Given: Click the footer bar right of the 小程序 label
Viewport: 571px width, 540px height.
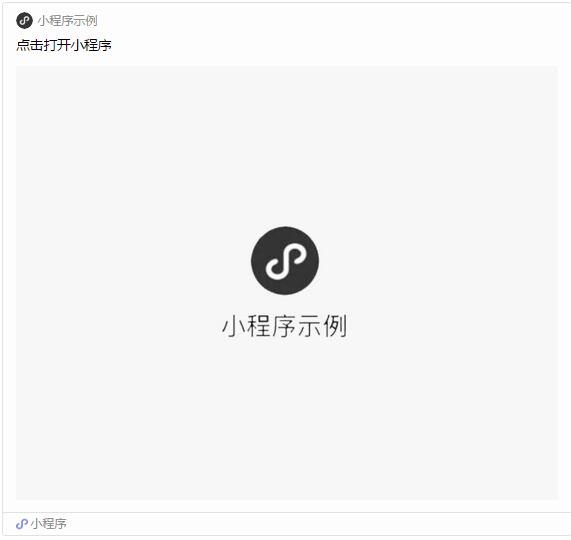Looking at the screenshot, I should (317, 524).
